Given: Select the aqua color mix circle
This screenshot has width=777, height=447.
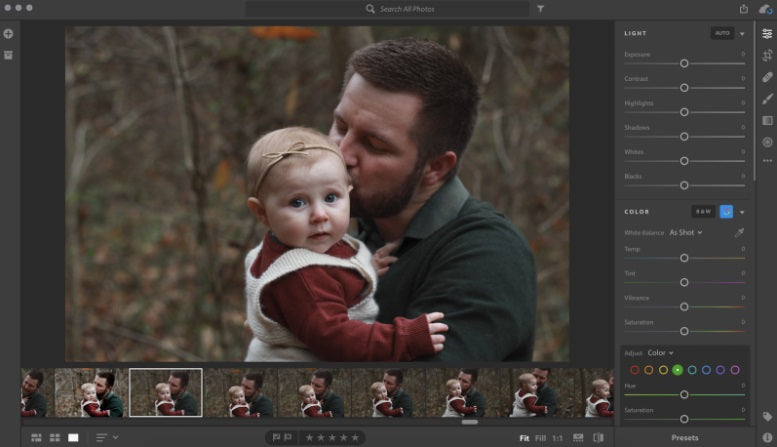Looking at the screenshot, I should pos(692,370).
